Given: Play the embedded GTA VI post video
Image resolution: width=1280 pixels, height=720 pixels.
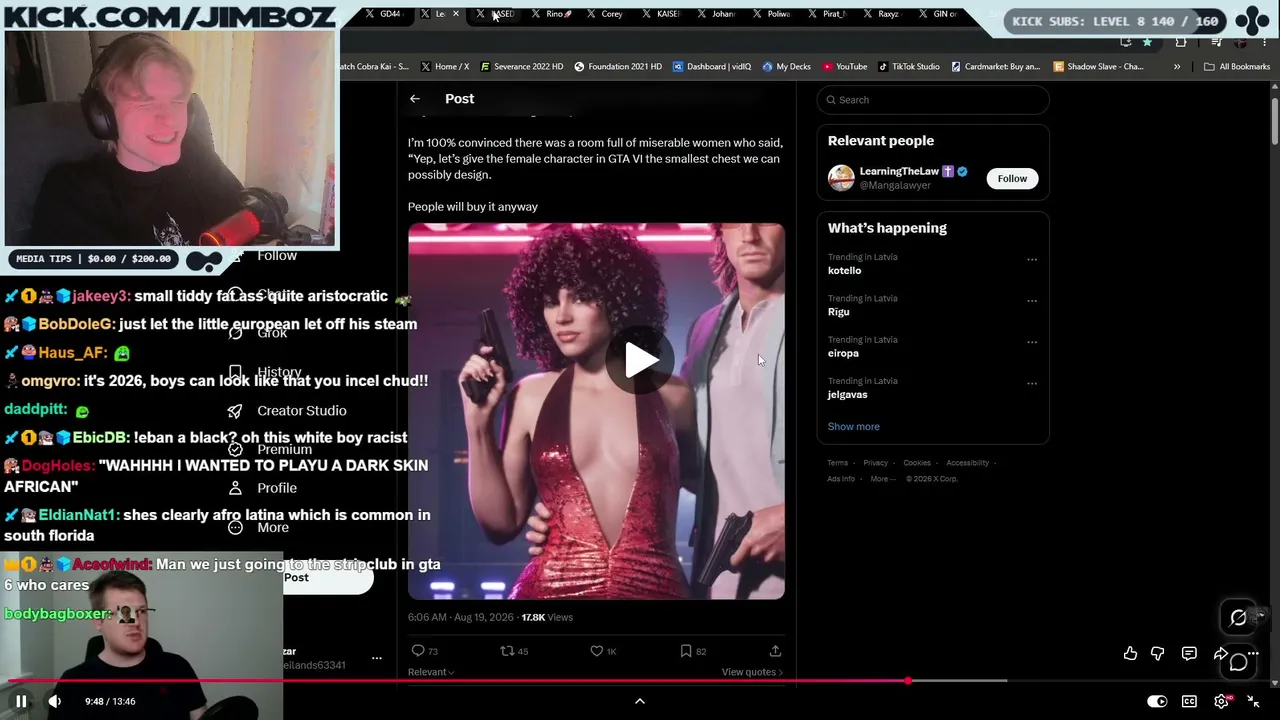Looking at the screenshot, I should (640, 360).
